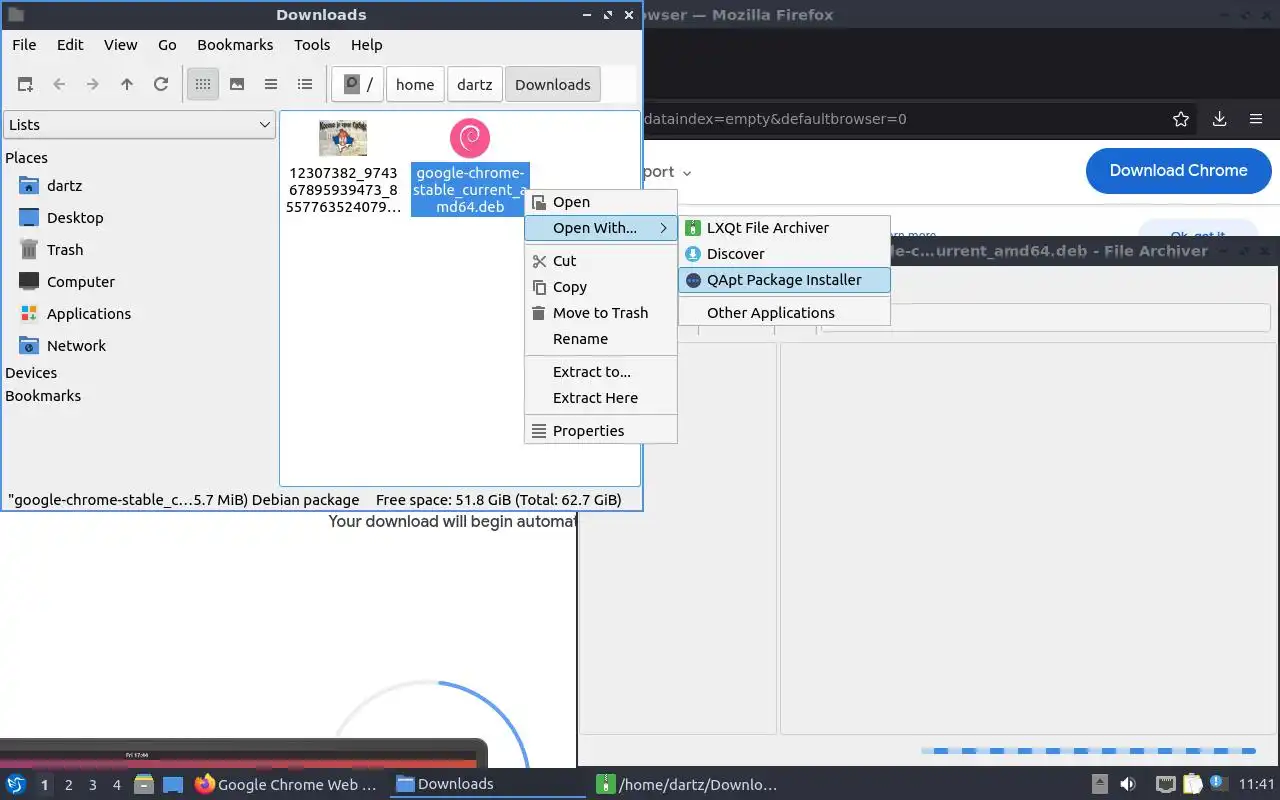Open the View menu
Image resolution: width=1280 pixels, height=800 pixels.
coord(121,45)
